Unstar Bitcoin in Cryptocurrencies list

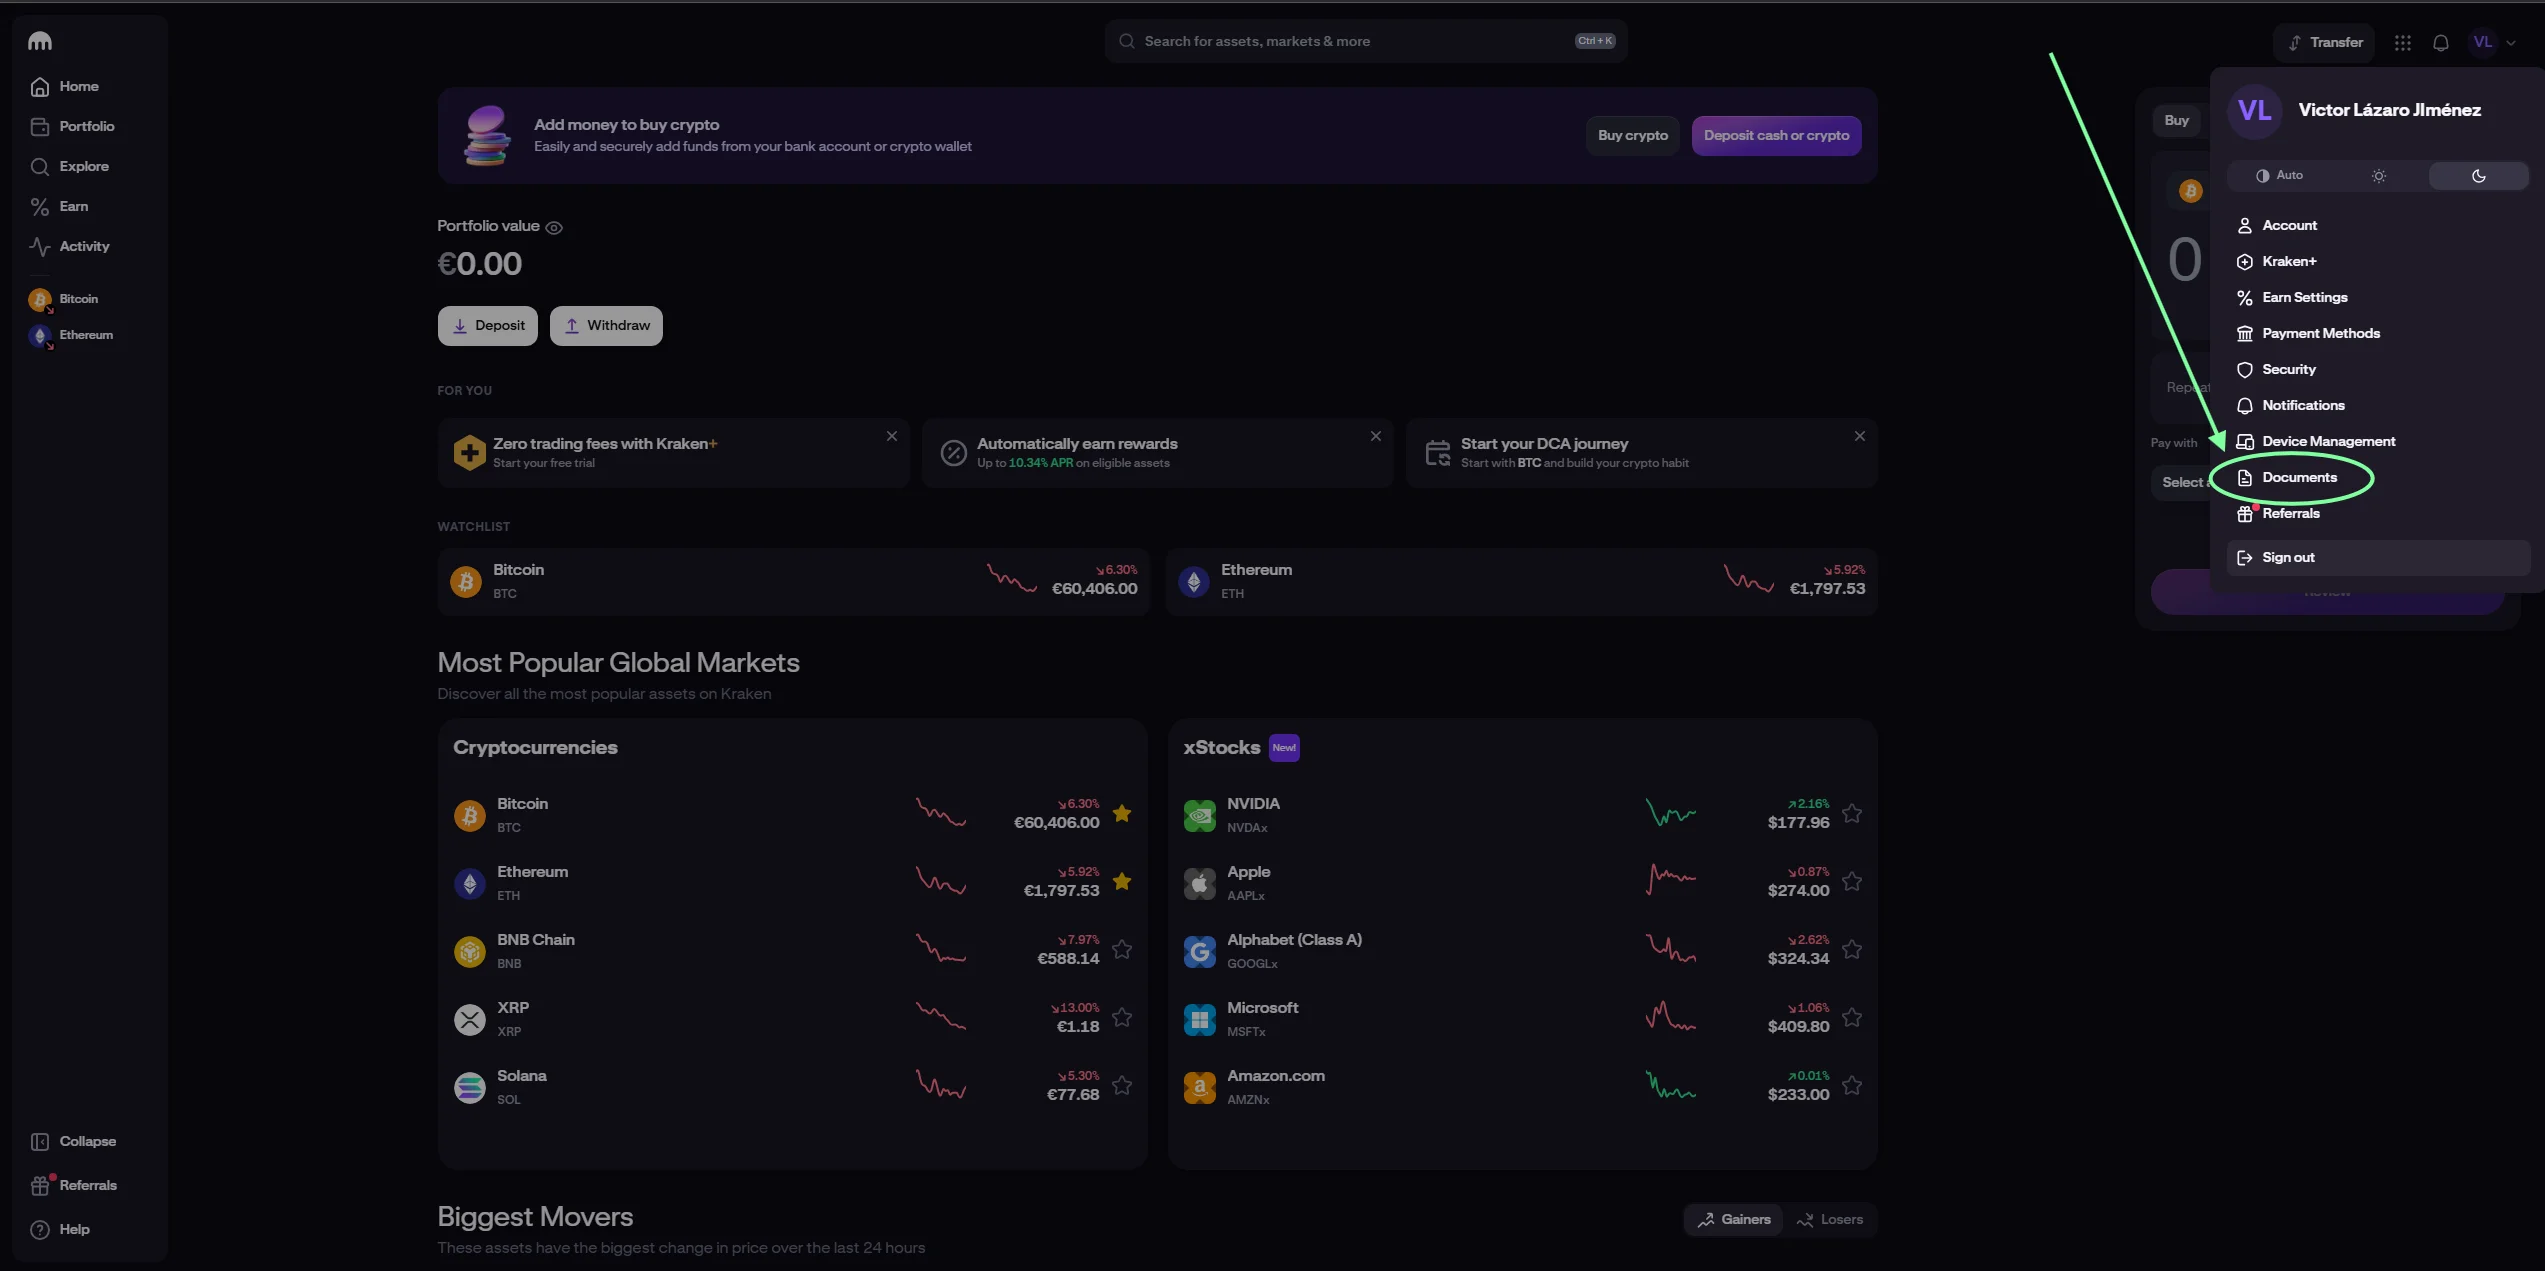1122,813
